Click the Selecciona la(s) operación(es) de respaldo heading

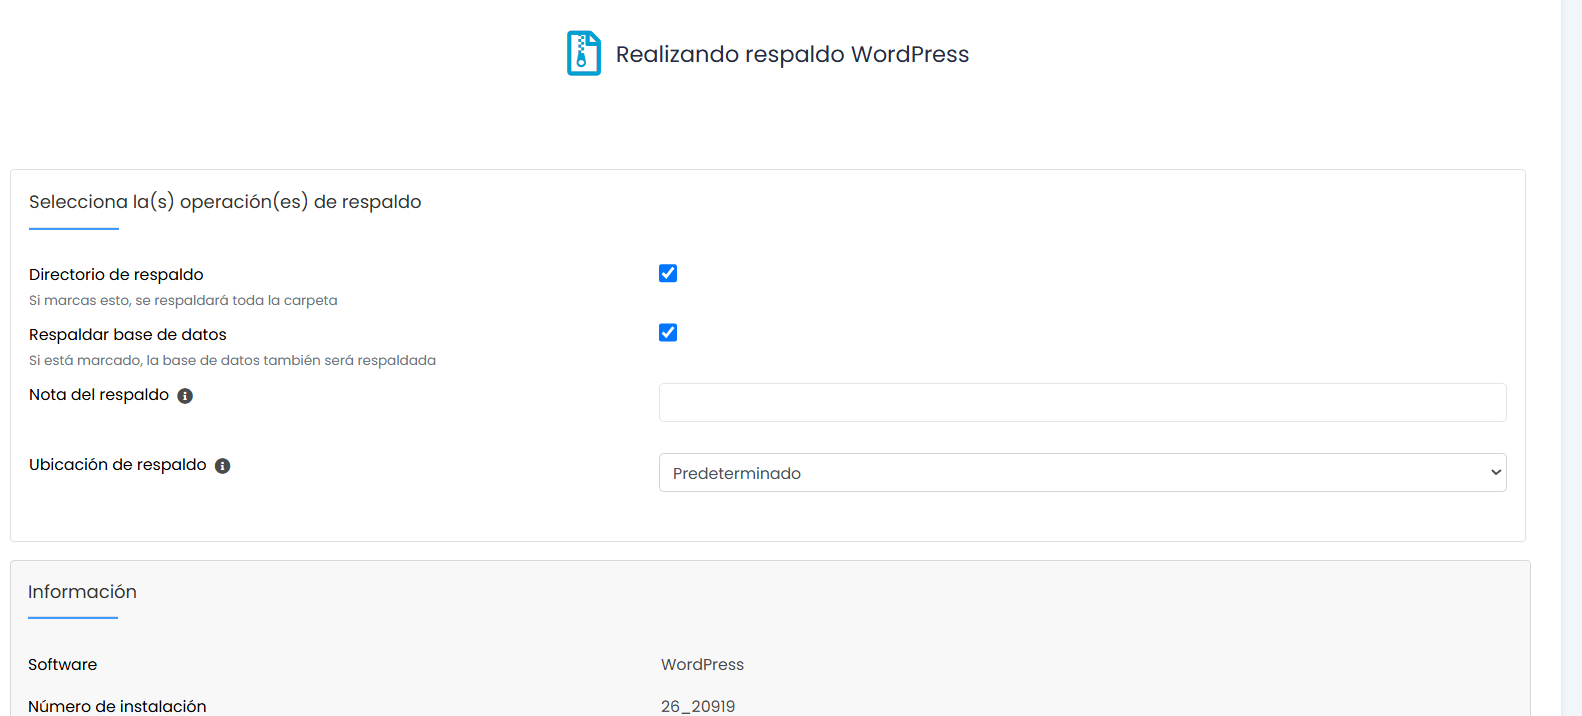tap(225, 202)
